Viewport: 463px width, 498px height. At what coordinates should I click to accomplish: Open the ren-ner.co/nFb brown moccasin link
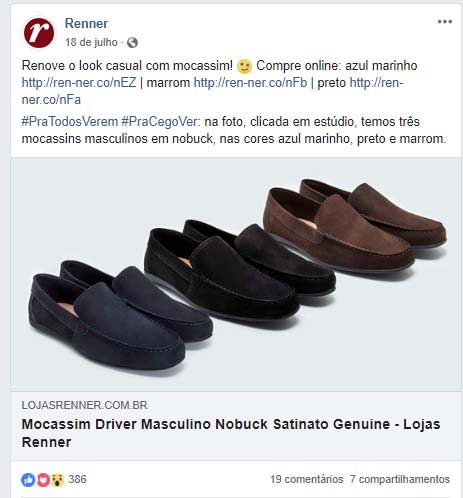pyautogui.click(x=250, y=82)
